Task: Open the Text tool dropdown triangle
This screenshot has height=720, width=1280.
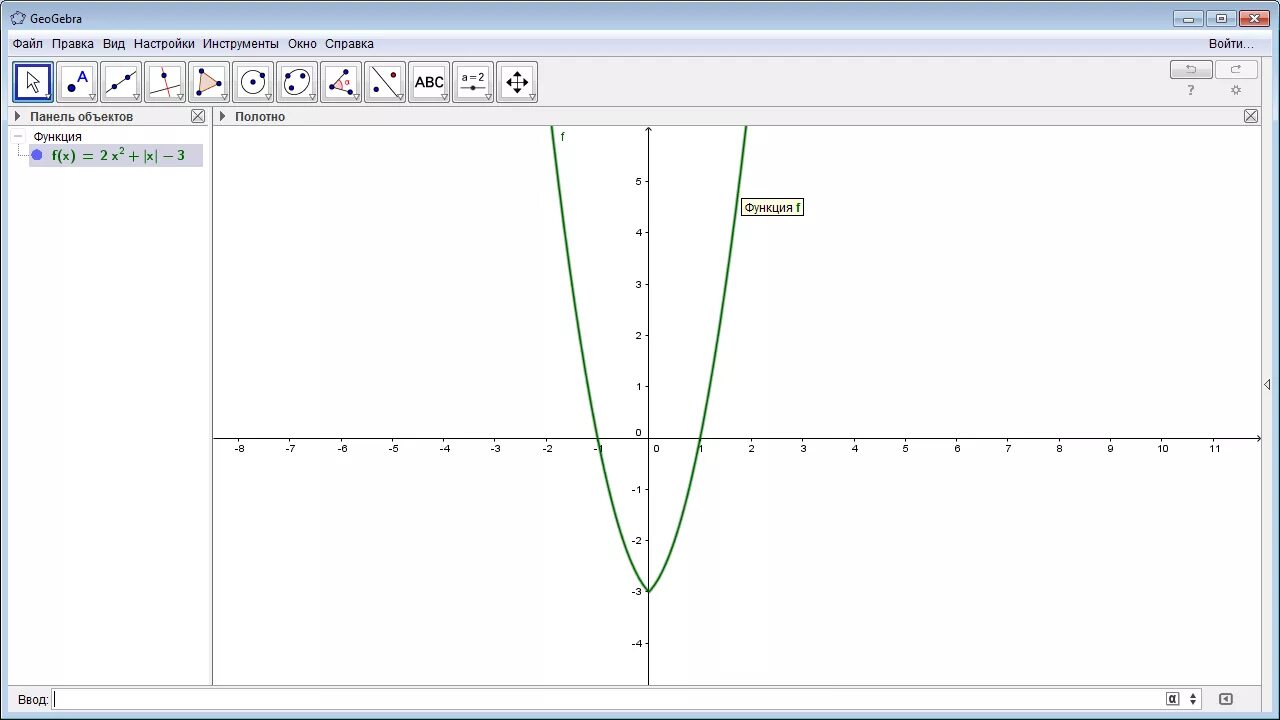Action: tap(444, 97)
